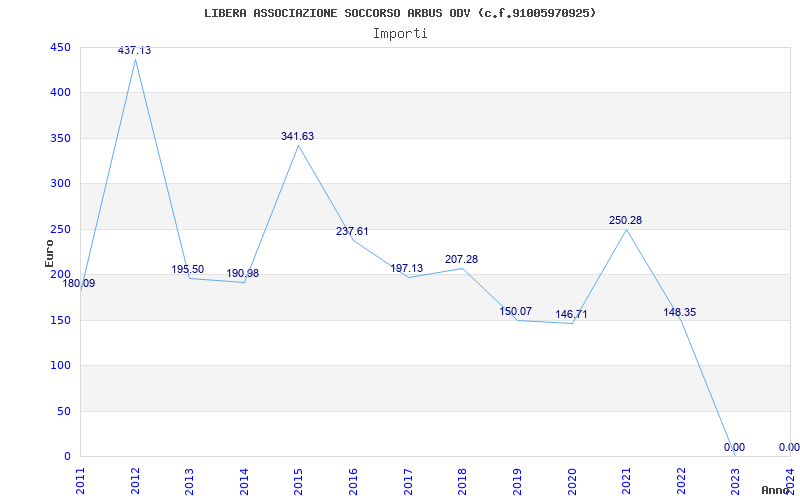Screen dimensions: 800x500
Task: Click the 200 y-axis tick label
Action: [60, 274]
